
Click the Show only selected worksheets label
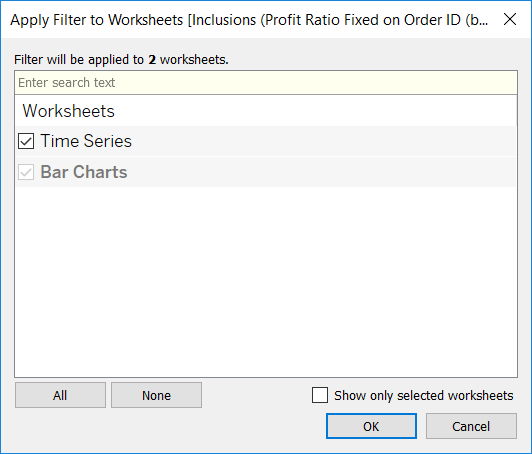(423, 395)
